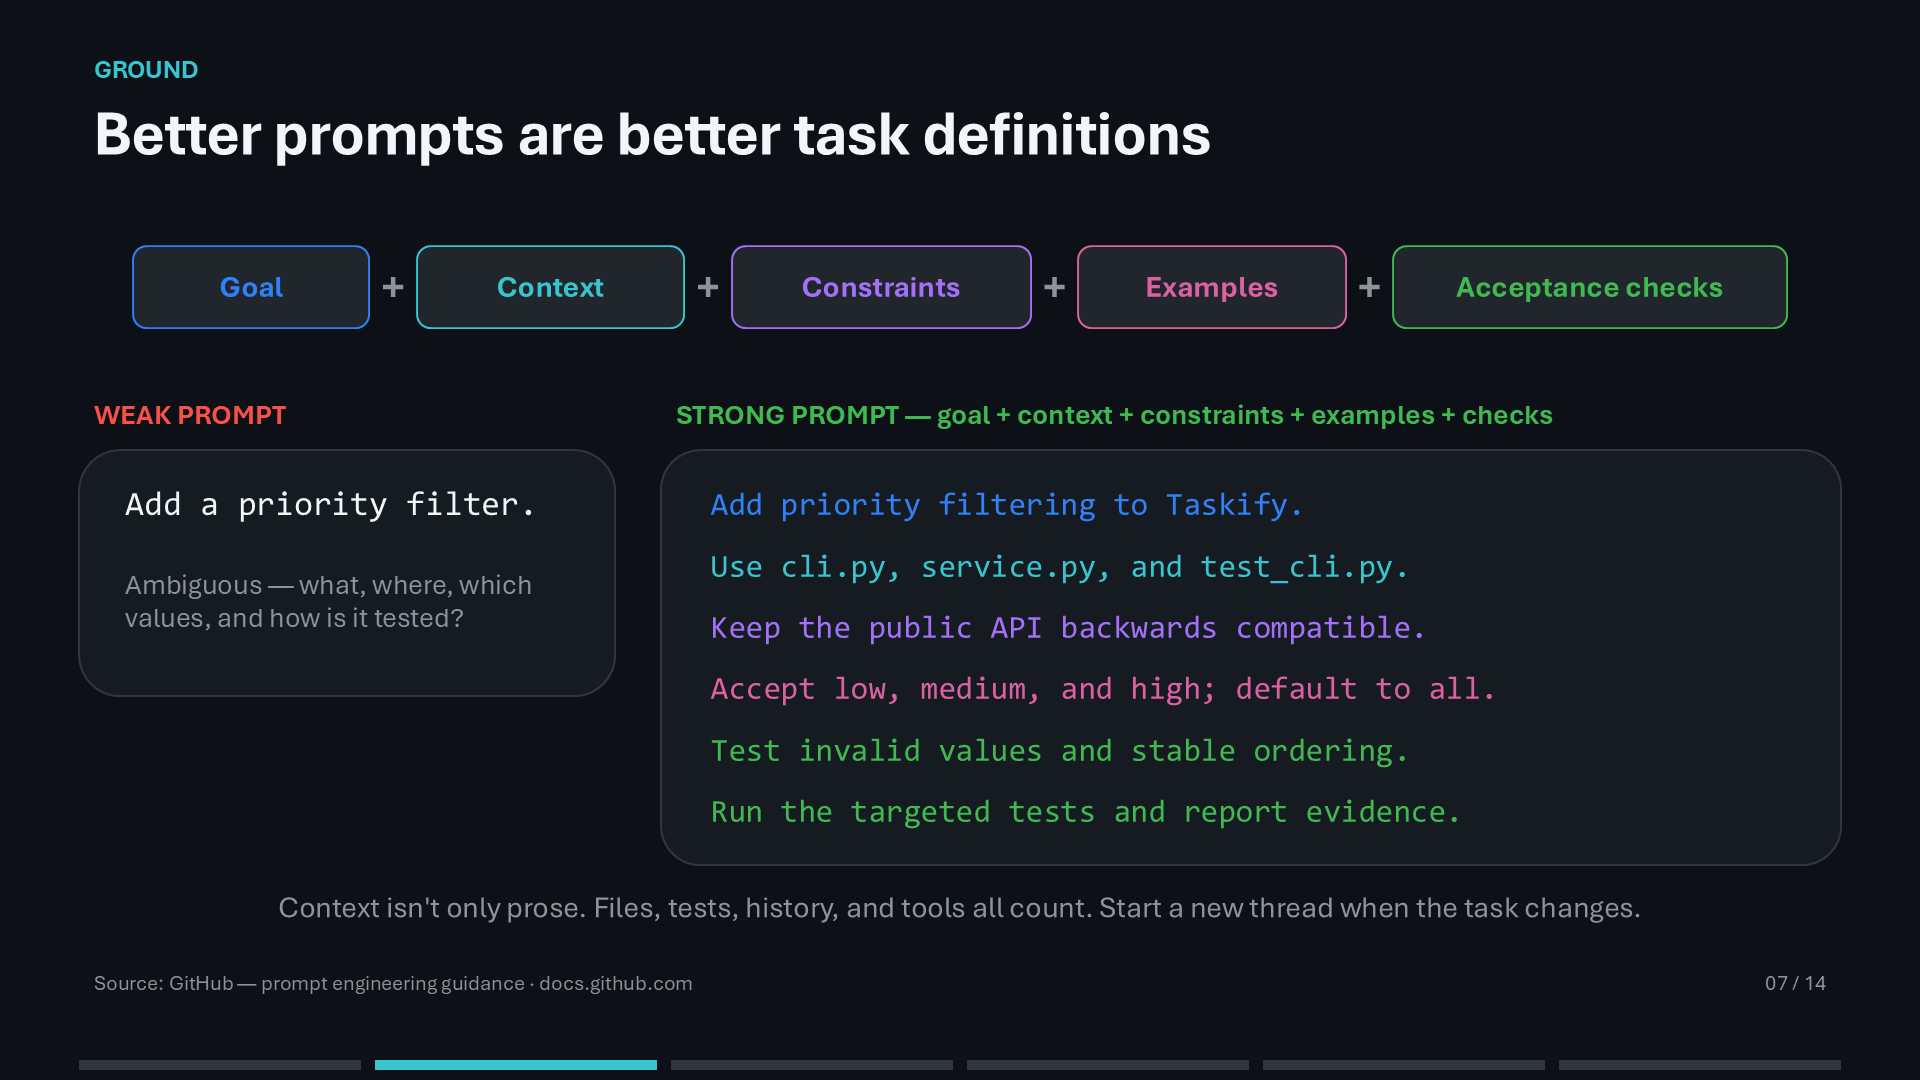
Task: Select the Examples box
Action: click(x=1212, y=287)
